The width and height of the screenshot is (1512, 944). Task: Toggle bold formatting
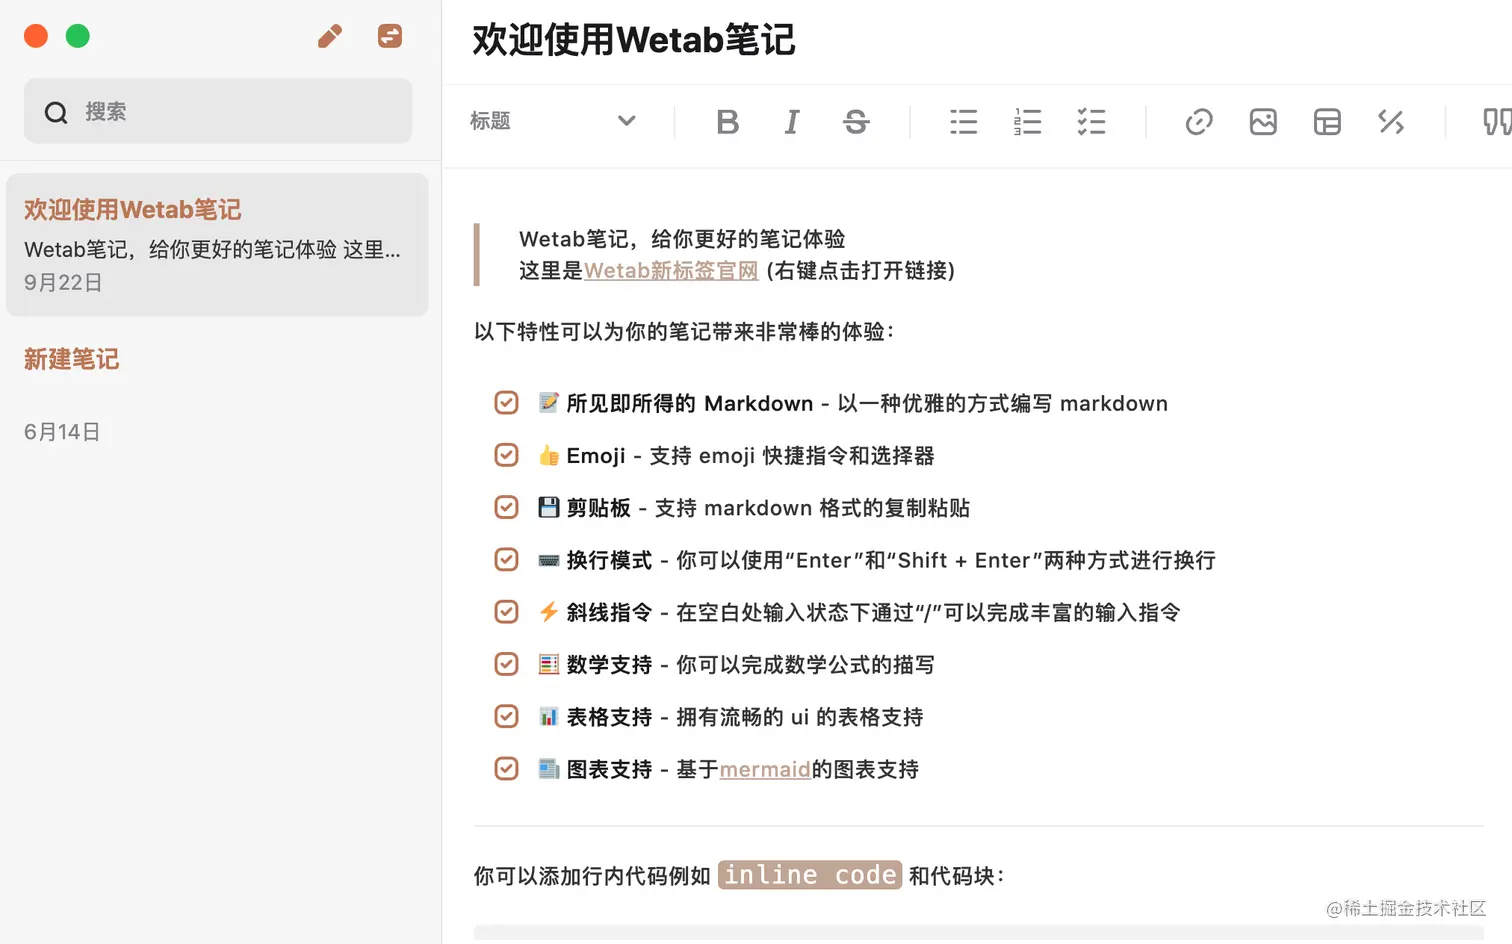pyautogui.click(x=728, y=122)
